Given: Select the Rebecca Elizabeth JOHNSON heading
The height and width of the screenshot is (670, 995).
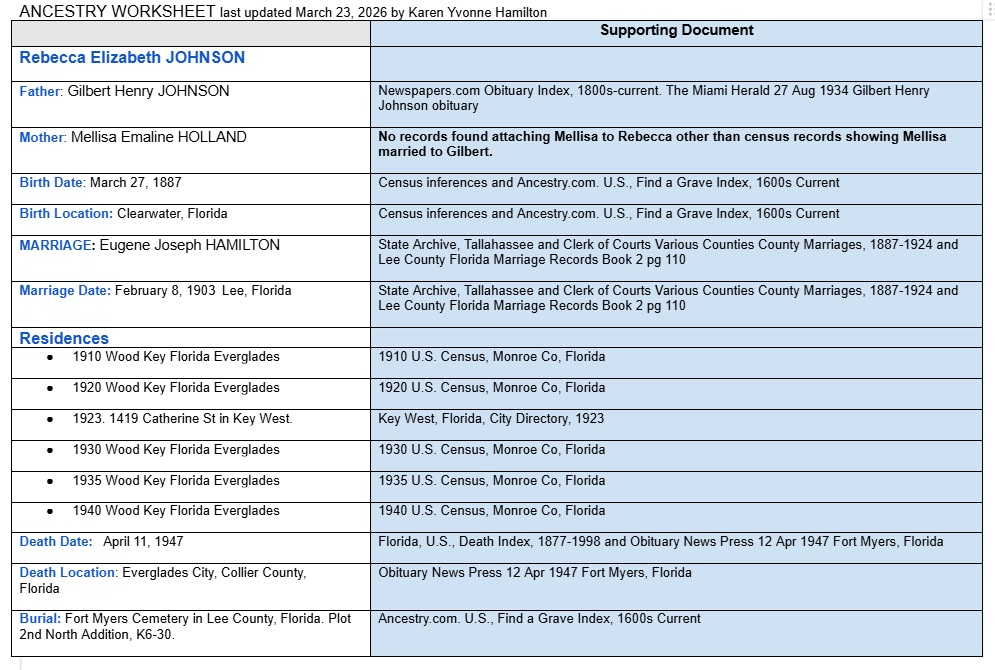Looking at the screenshot, I should pyautogui.click(x=132, y=58).
